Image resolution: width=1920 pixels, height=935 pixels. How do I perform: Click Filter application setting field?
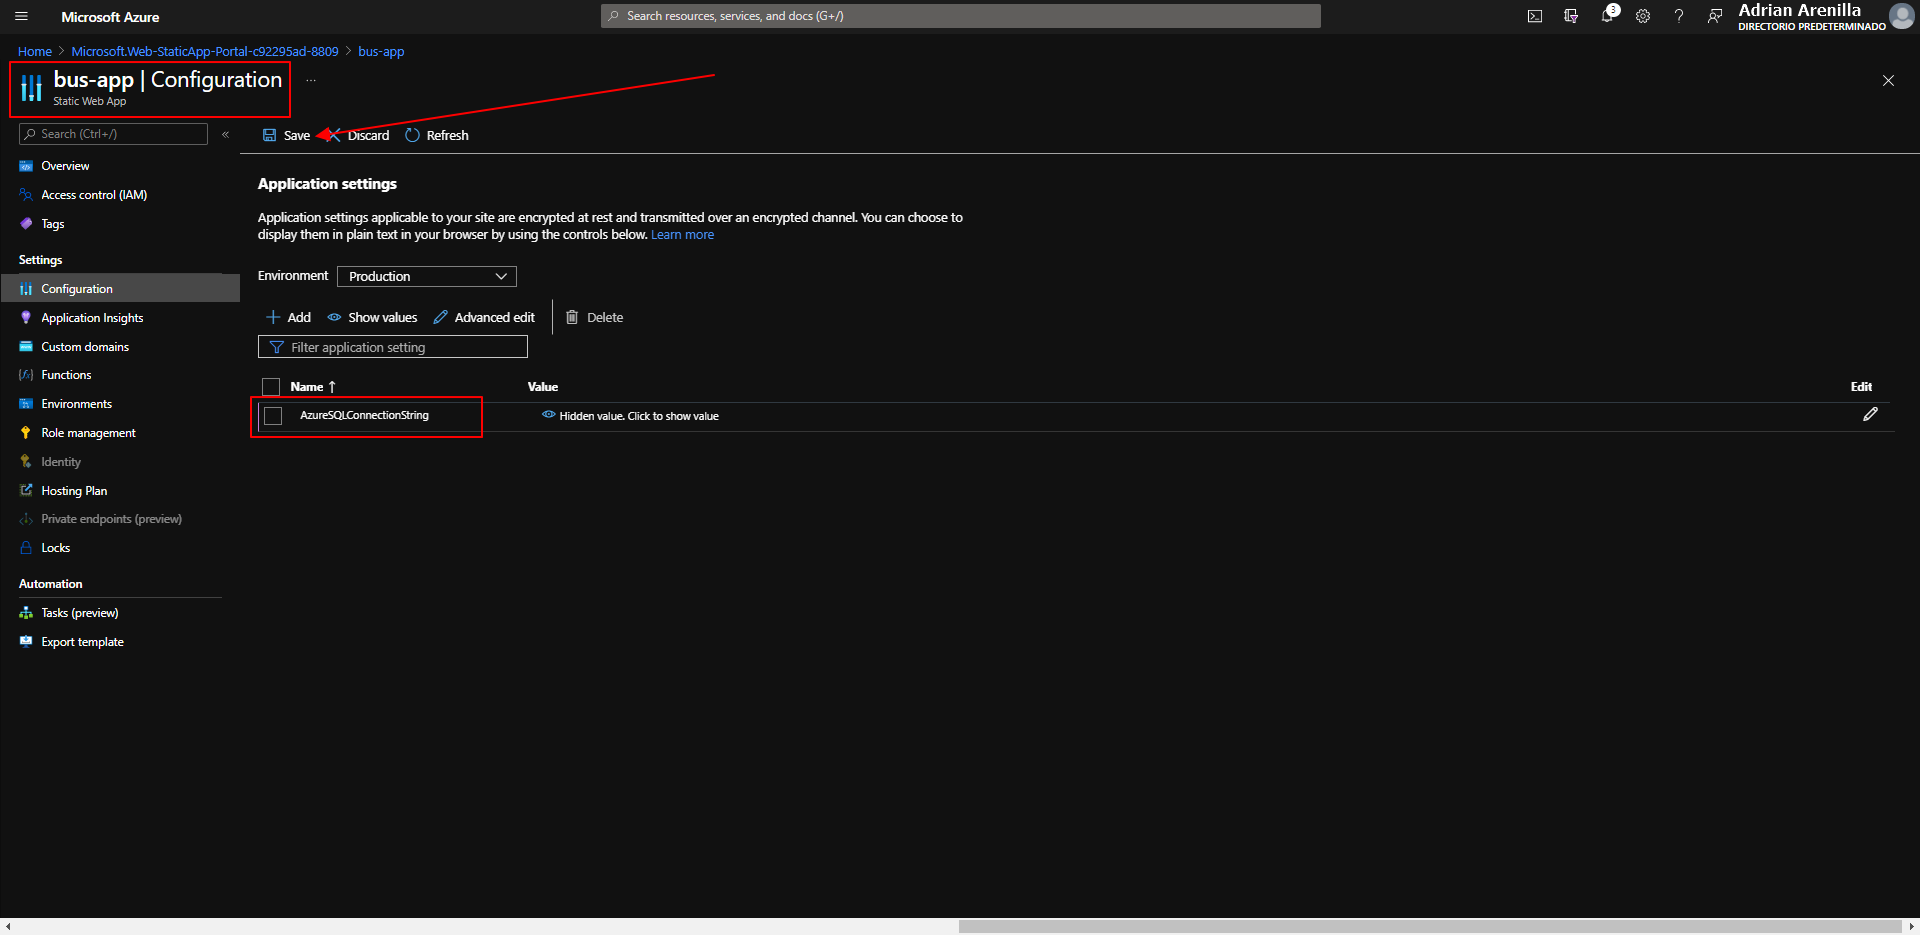[393, 347]
